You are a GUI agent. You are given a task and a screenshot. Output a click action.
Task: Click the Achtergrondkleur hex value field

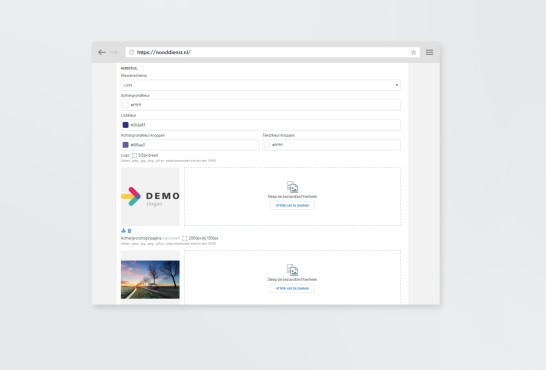tap(260, 105)
